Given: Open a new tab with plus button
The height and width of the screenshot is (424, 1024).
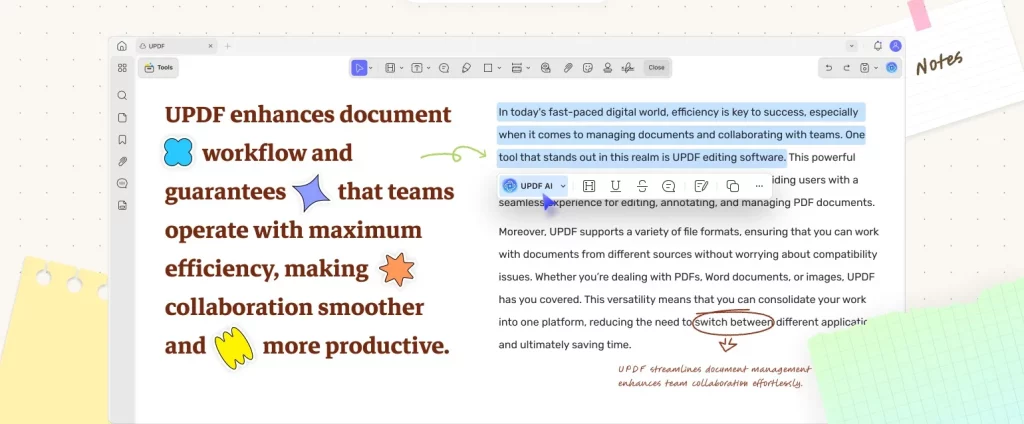Looking at the screenshot, I should pyautogui.click(x=228, y=46).
